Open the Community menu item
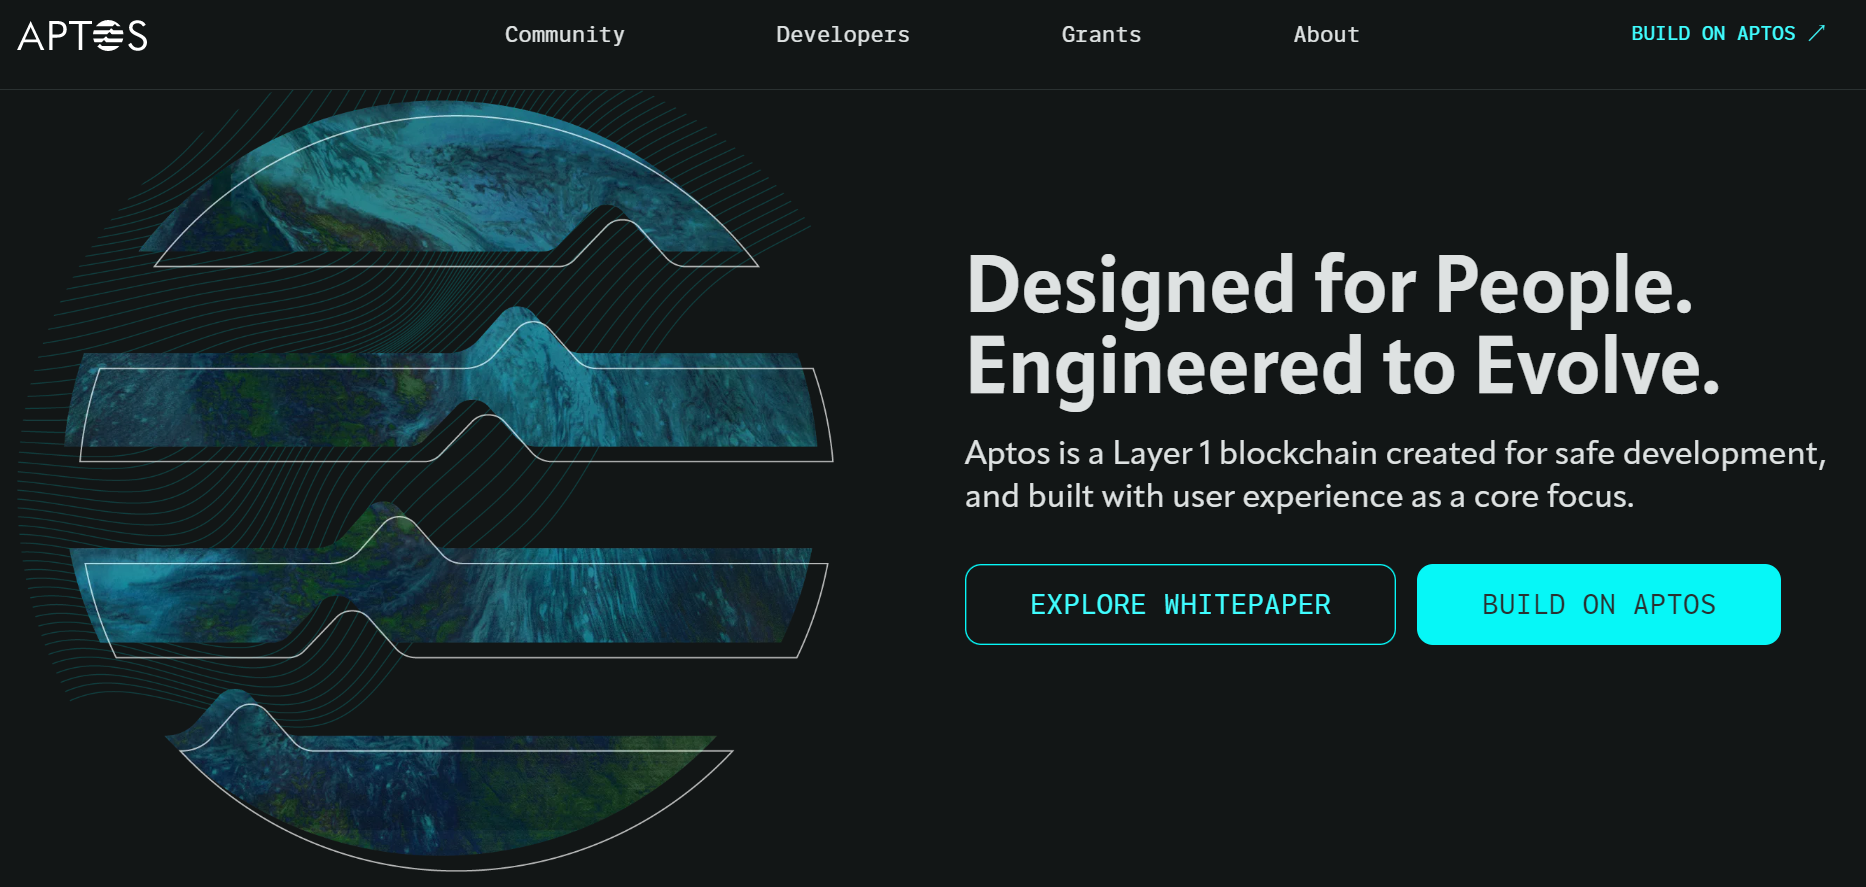This screenshot has height=887, width=1866. click(x=564, y=34)
